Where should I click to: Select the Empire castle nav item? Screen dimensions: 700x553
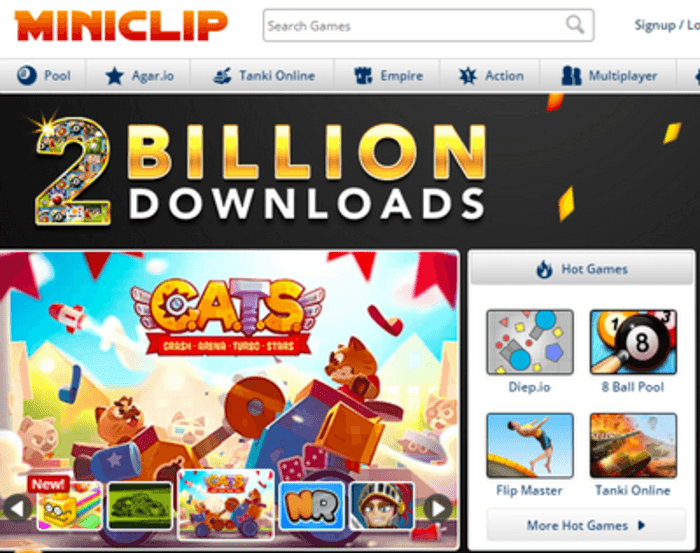(x=388, y=76)
